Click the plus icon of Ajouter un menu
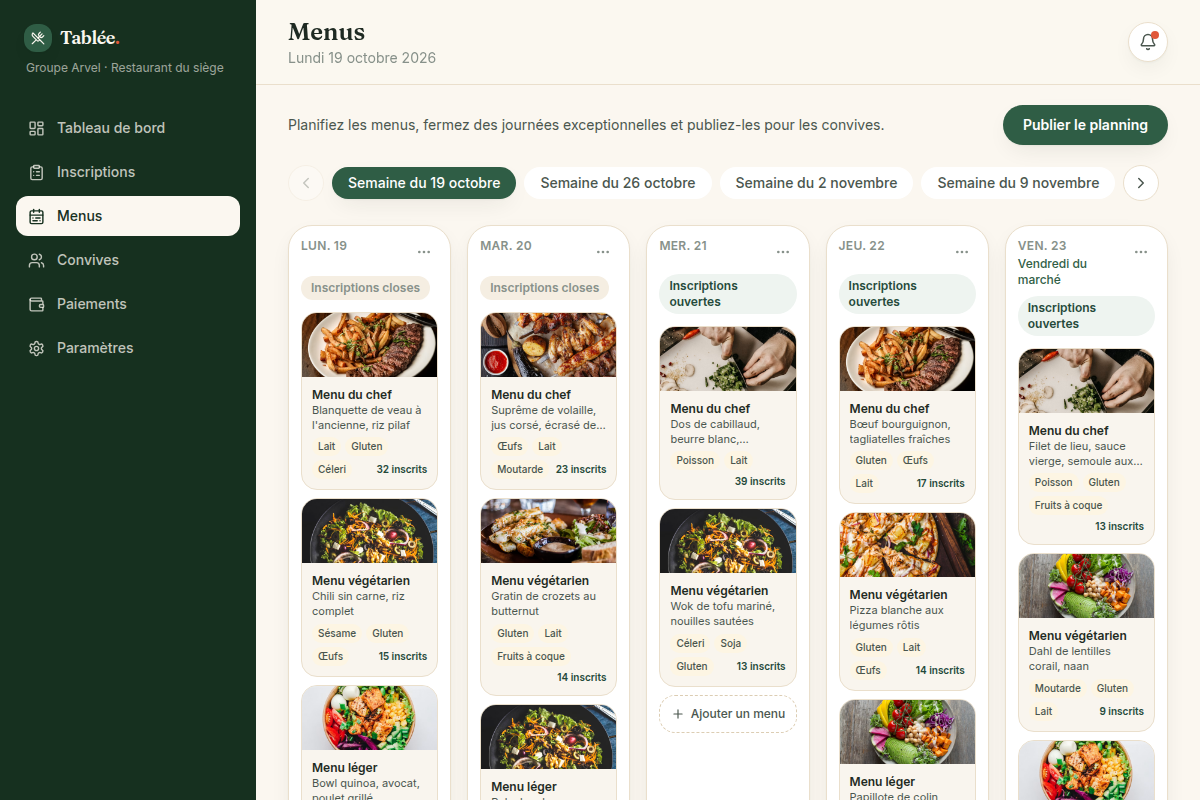The image size is (1200, 800). [x=678, y=714]
